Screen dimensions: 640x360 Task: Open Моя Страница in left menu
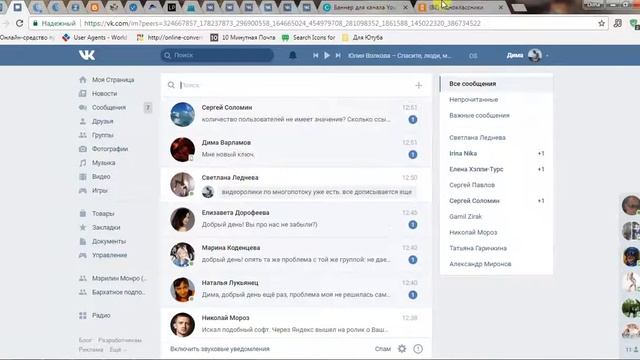tap(113, 80)
